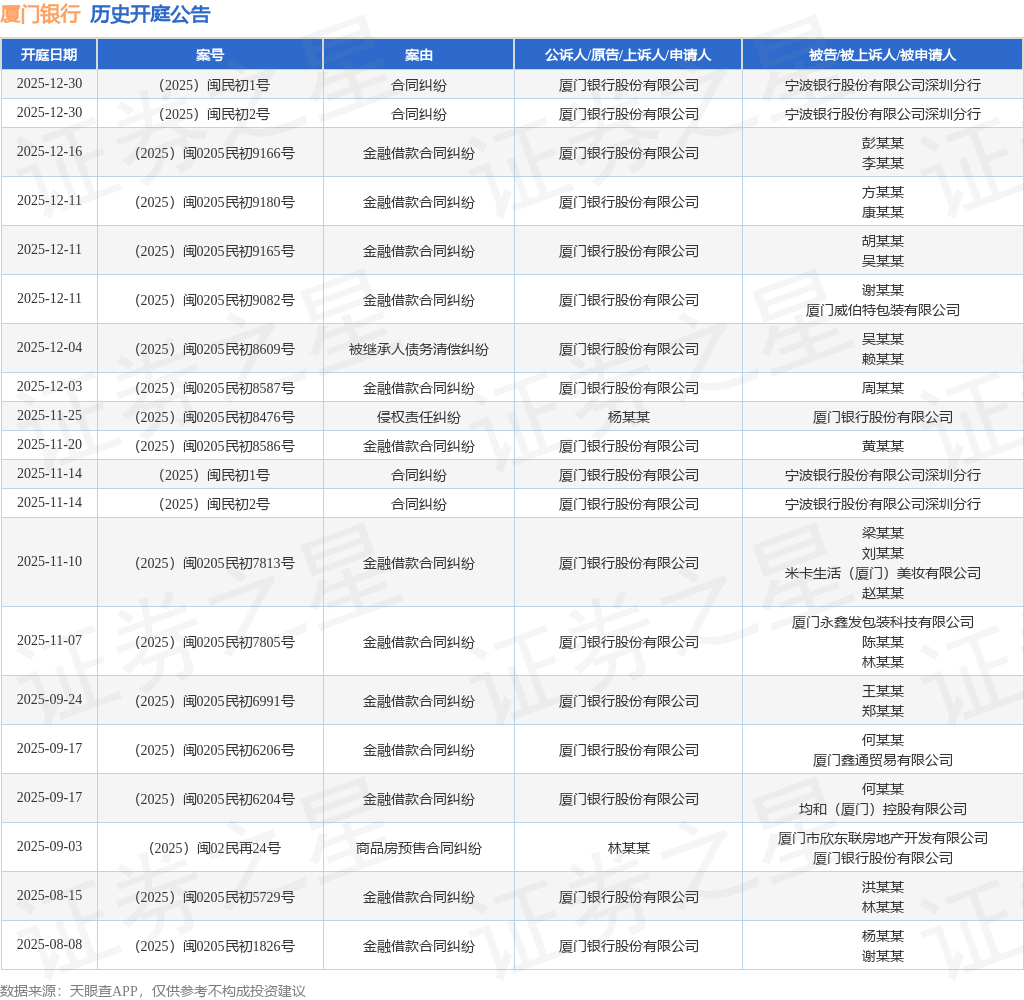Click the 案号 column header
Viewport: 1024px width, 1000px height.
click(x=210, y=55)
